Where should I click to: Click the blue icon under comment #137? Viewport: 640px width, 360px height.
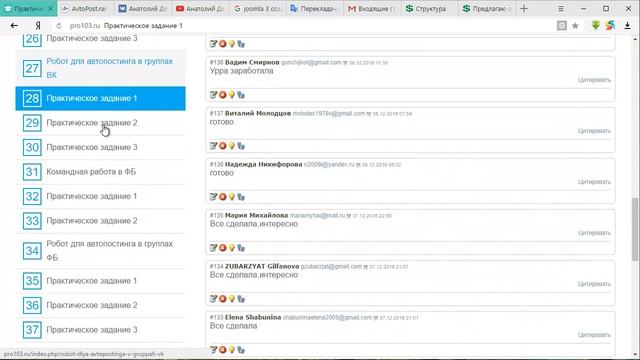pos(241,146)
